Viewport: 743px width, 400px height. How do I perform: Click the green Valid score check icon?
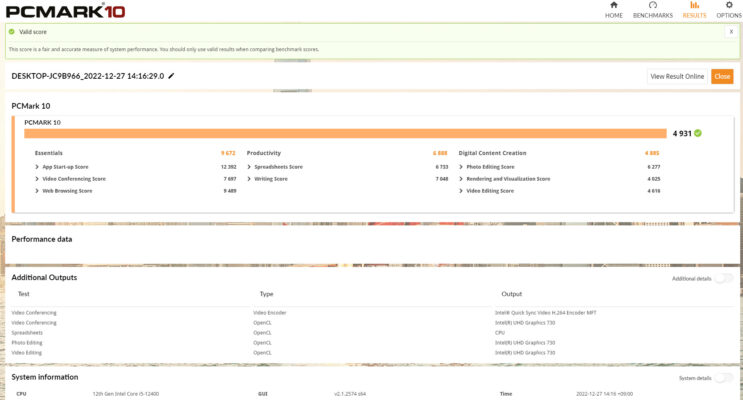(12, 32)
